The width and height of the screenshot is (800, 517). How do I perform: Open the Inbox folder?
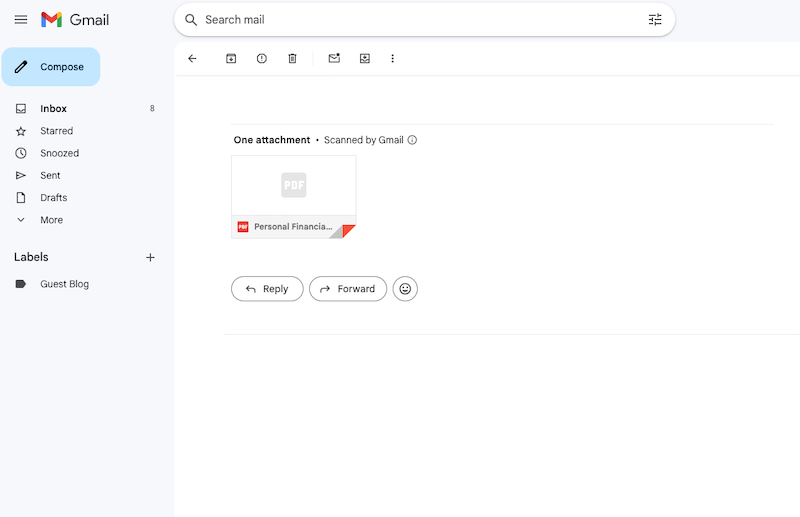53,108
